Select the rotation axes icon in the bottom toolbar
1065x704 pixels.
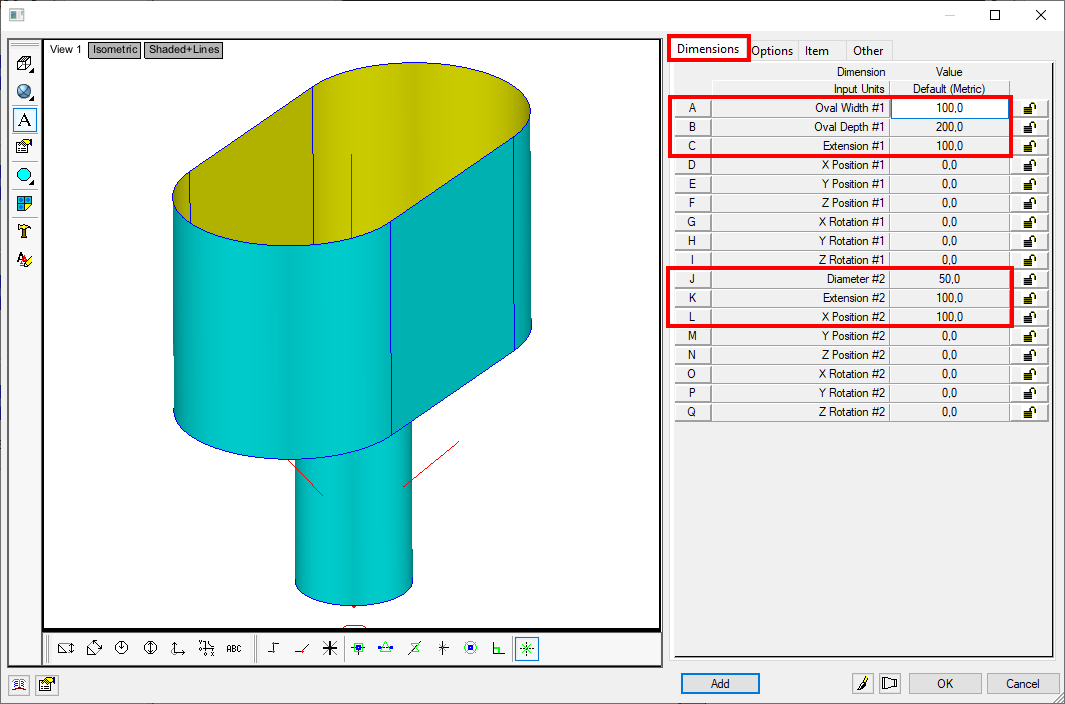(x=177, y=648)
